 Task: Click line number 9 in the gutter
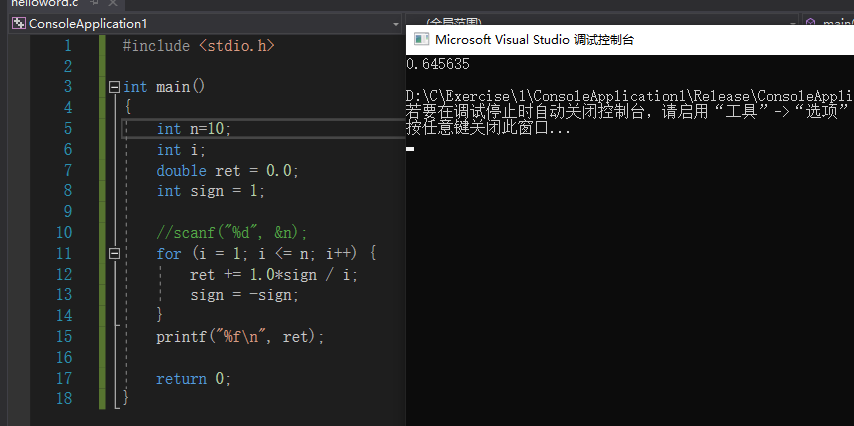[x=68, y=212]
